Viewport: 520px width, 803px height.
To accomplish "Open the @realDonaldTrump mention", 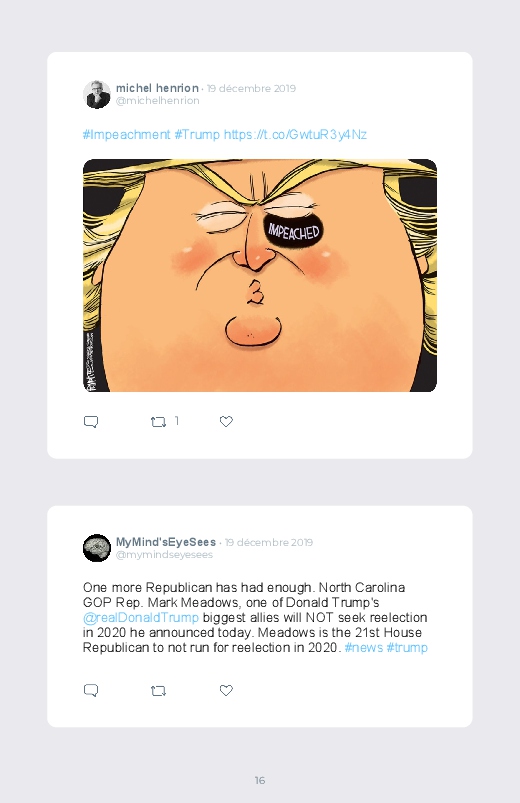I will 141,618.
